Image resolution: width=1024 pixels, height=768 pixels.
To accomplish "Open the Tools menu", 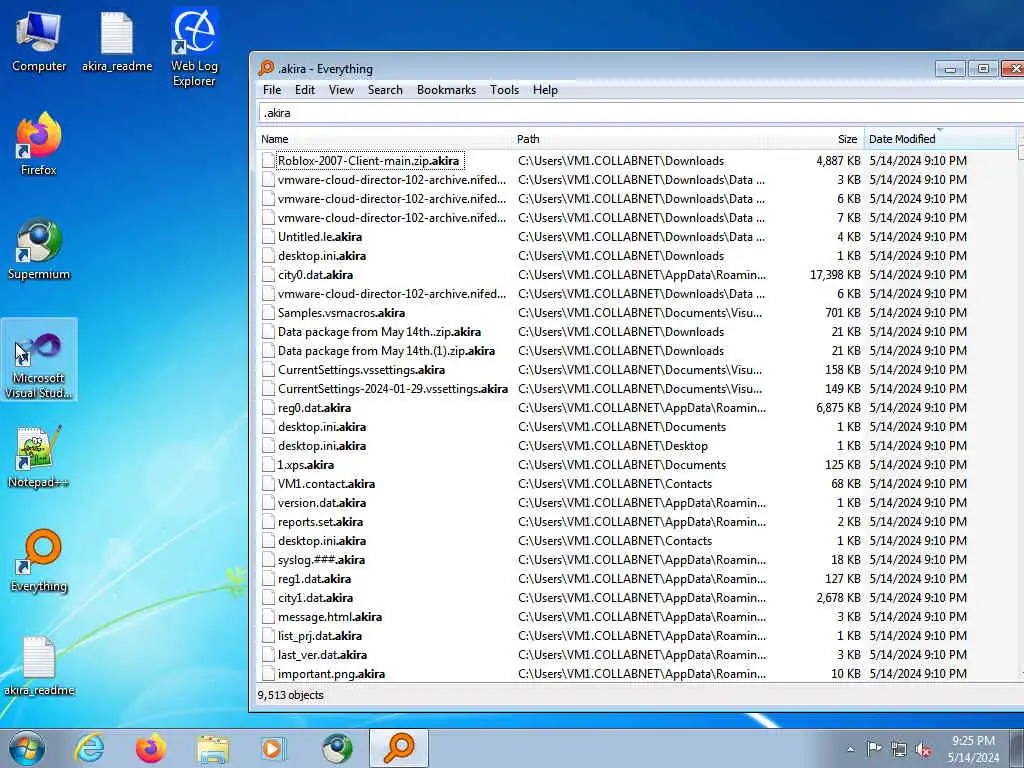I will tap(504, 90).
